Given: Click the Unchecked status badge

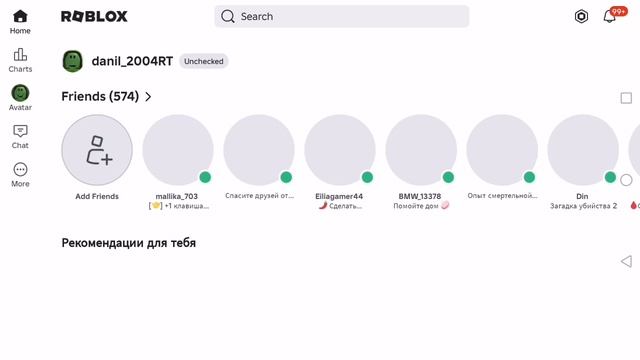Looking at the screenshot, I should pyautogui.click(x=204, y=61).
